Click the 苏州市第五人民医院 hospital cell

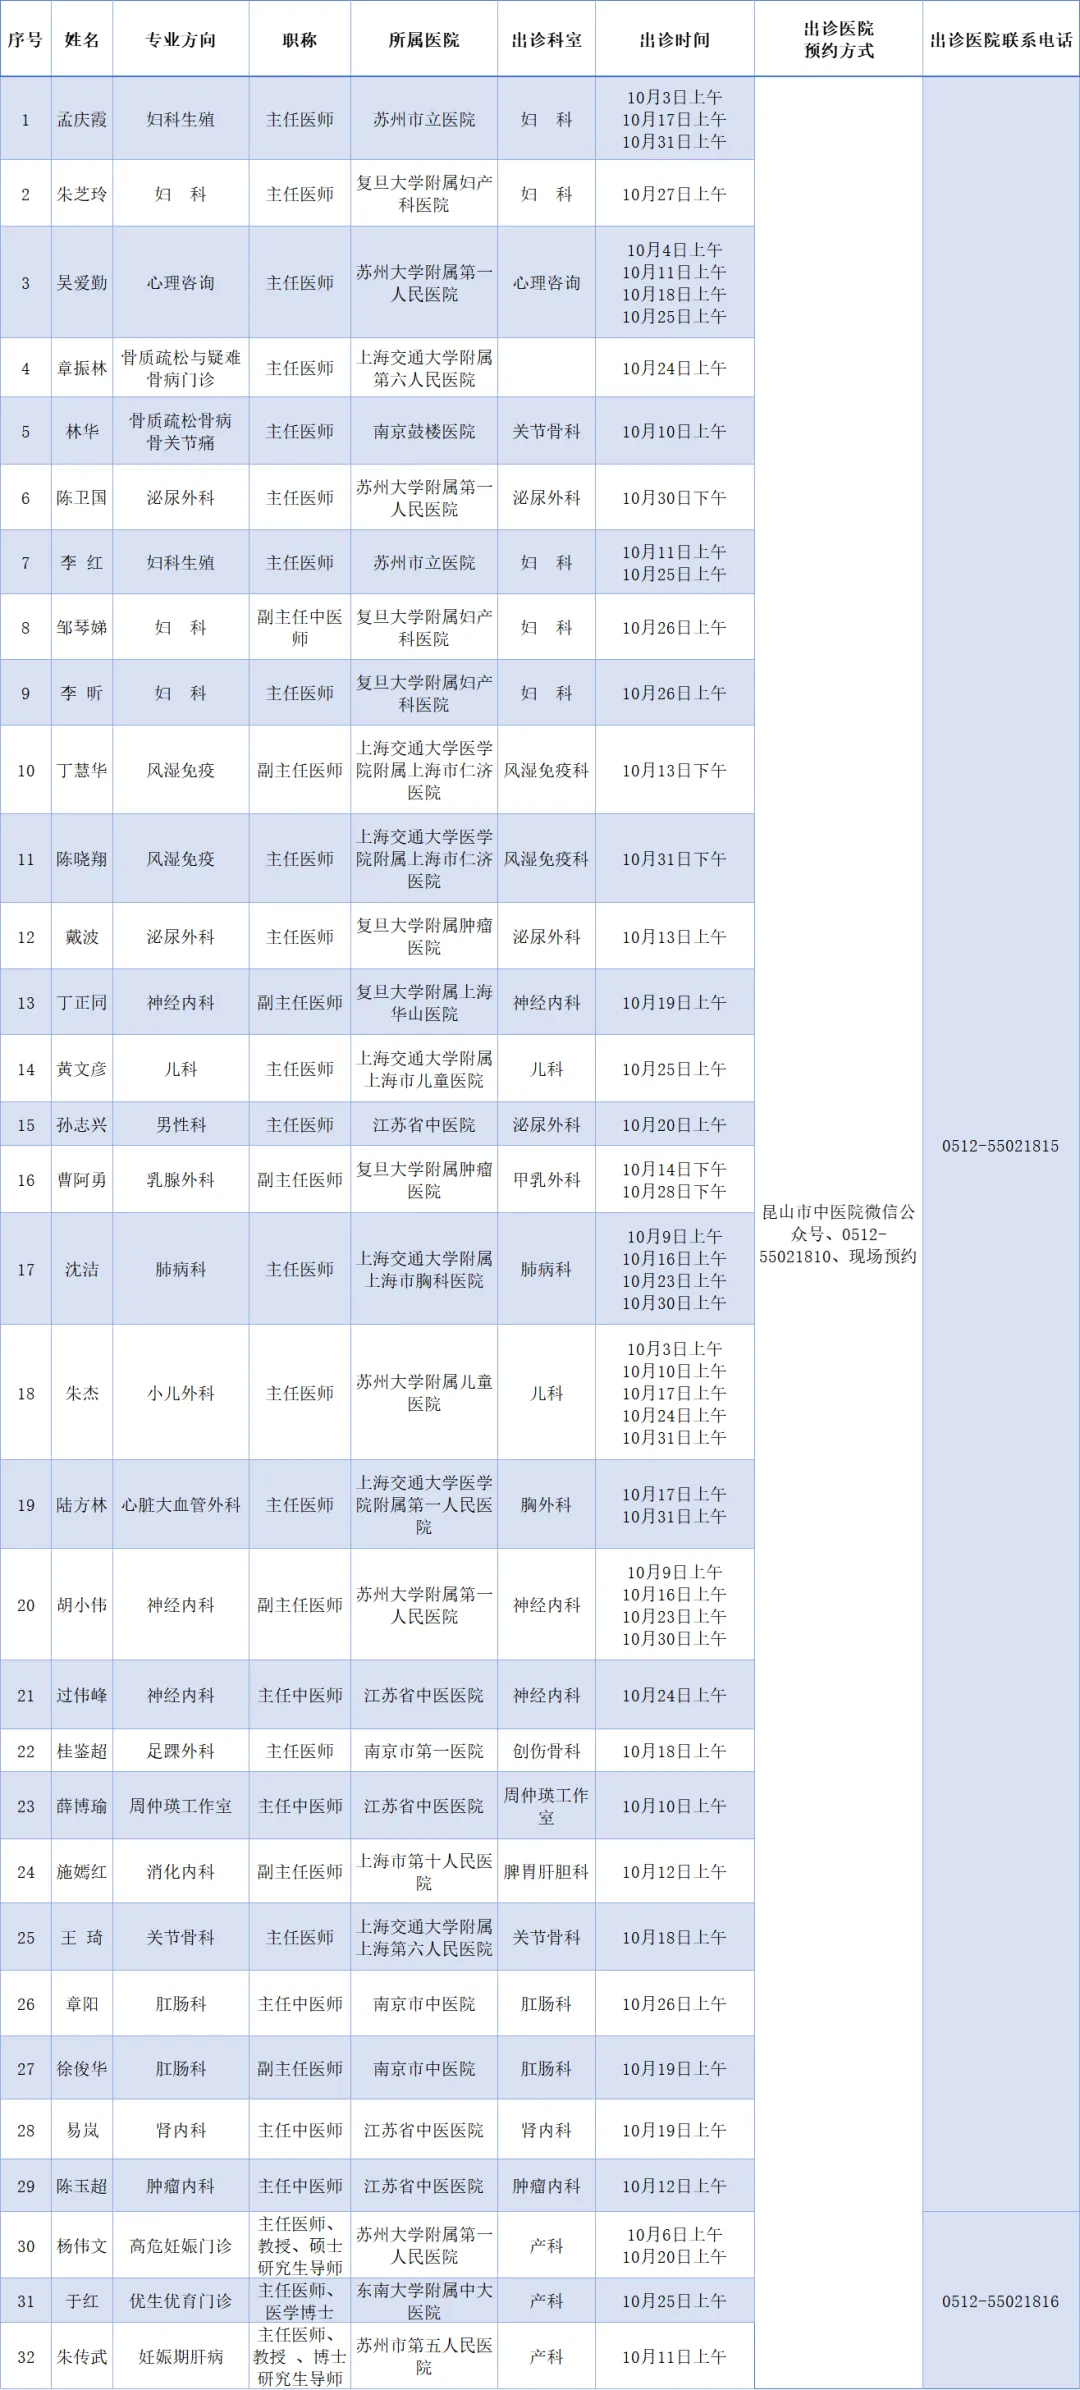pyautogui.click(x=424, y=2356)
